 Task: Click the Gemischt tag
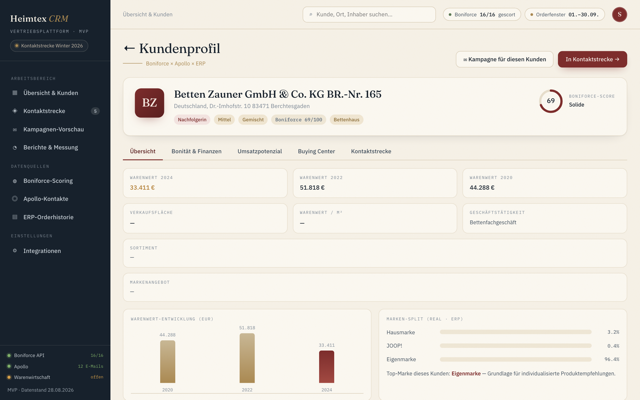[253, 120]
